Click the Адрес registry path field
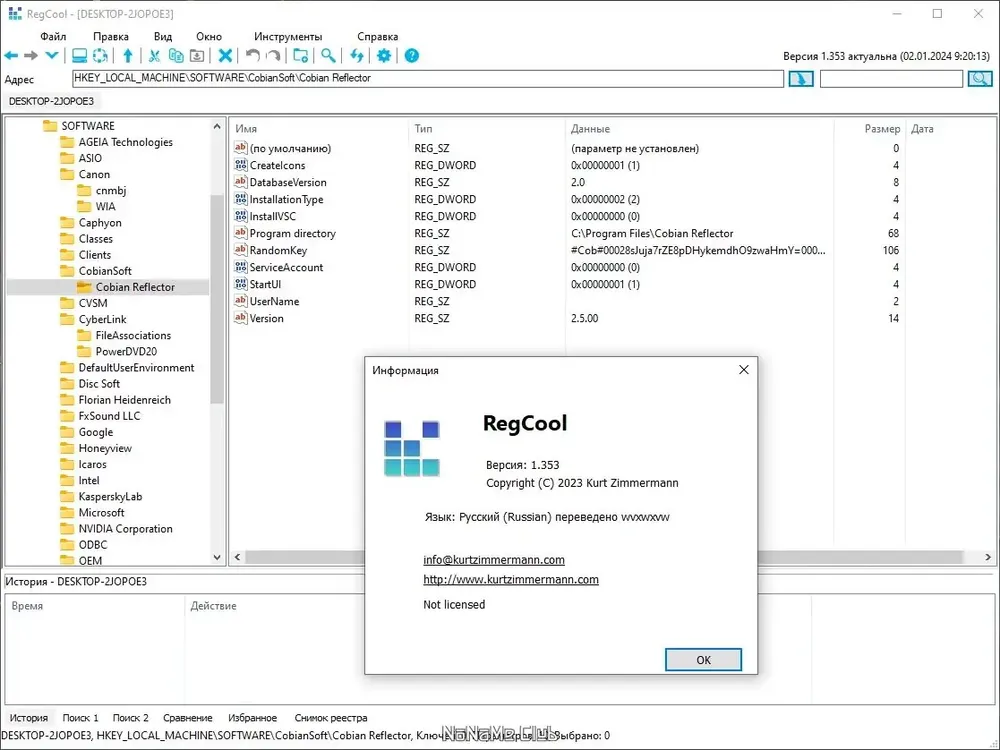The image size is (1000, 750). coord(428,78)
